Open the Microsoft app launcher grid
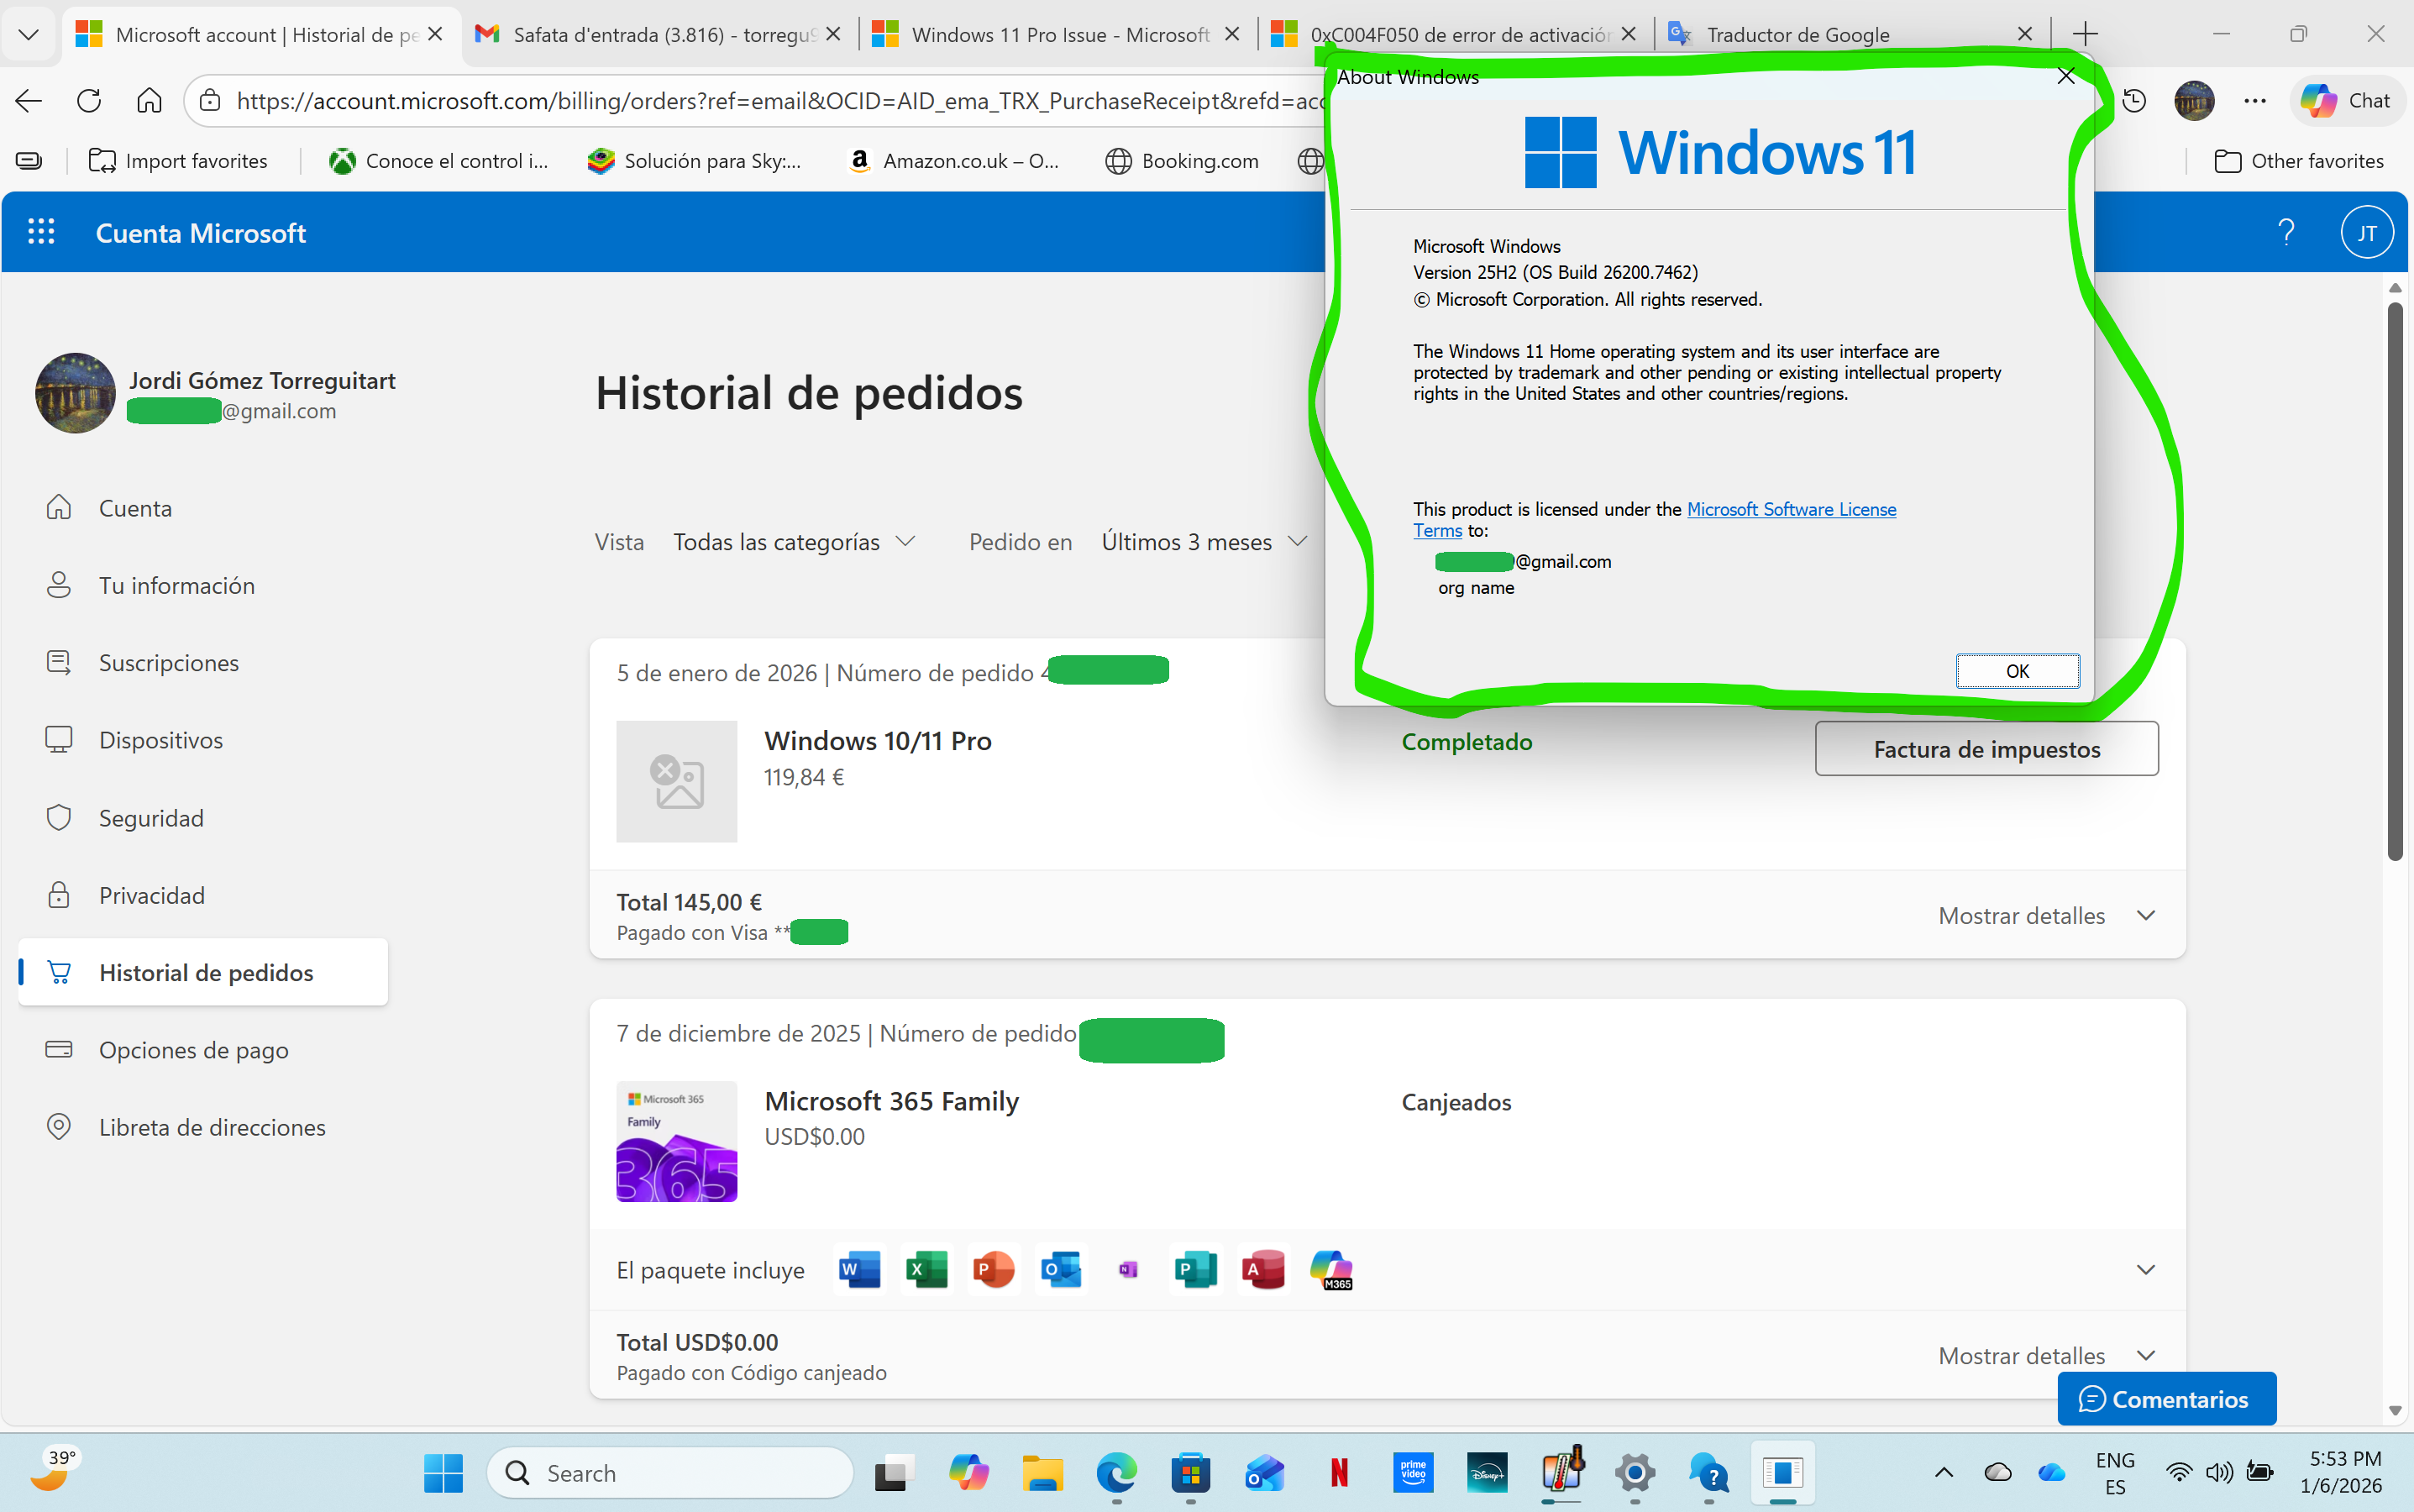 (41, 232)
